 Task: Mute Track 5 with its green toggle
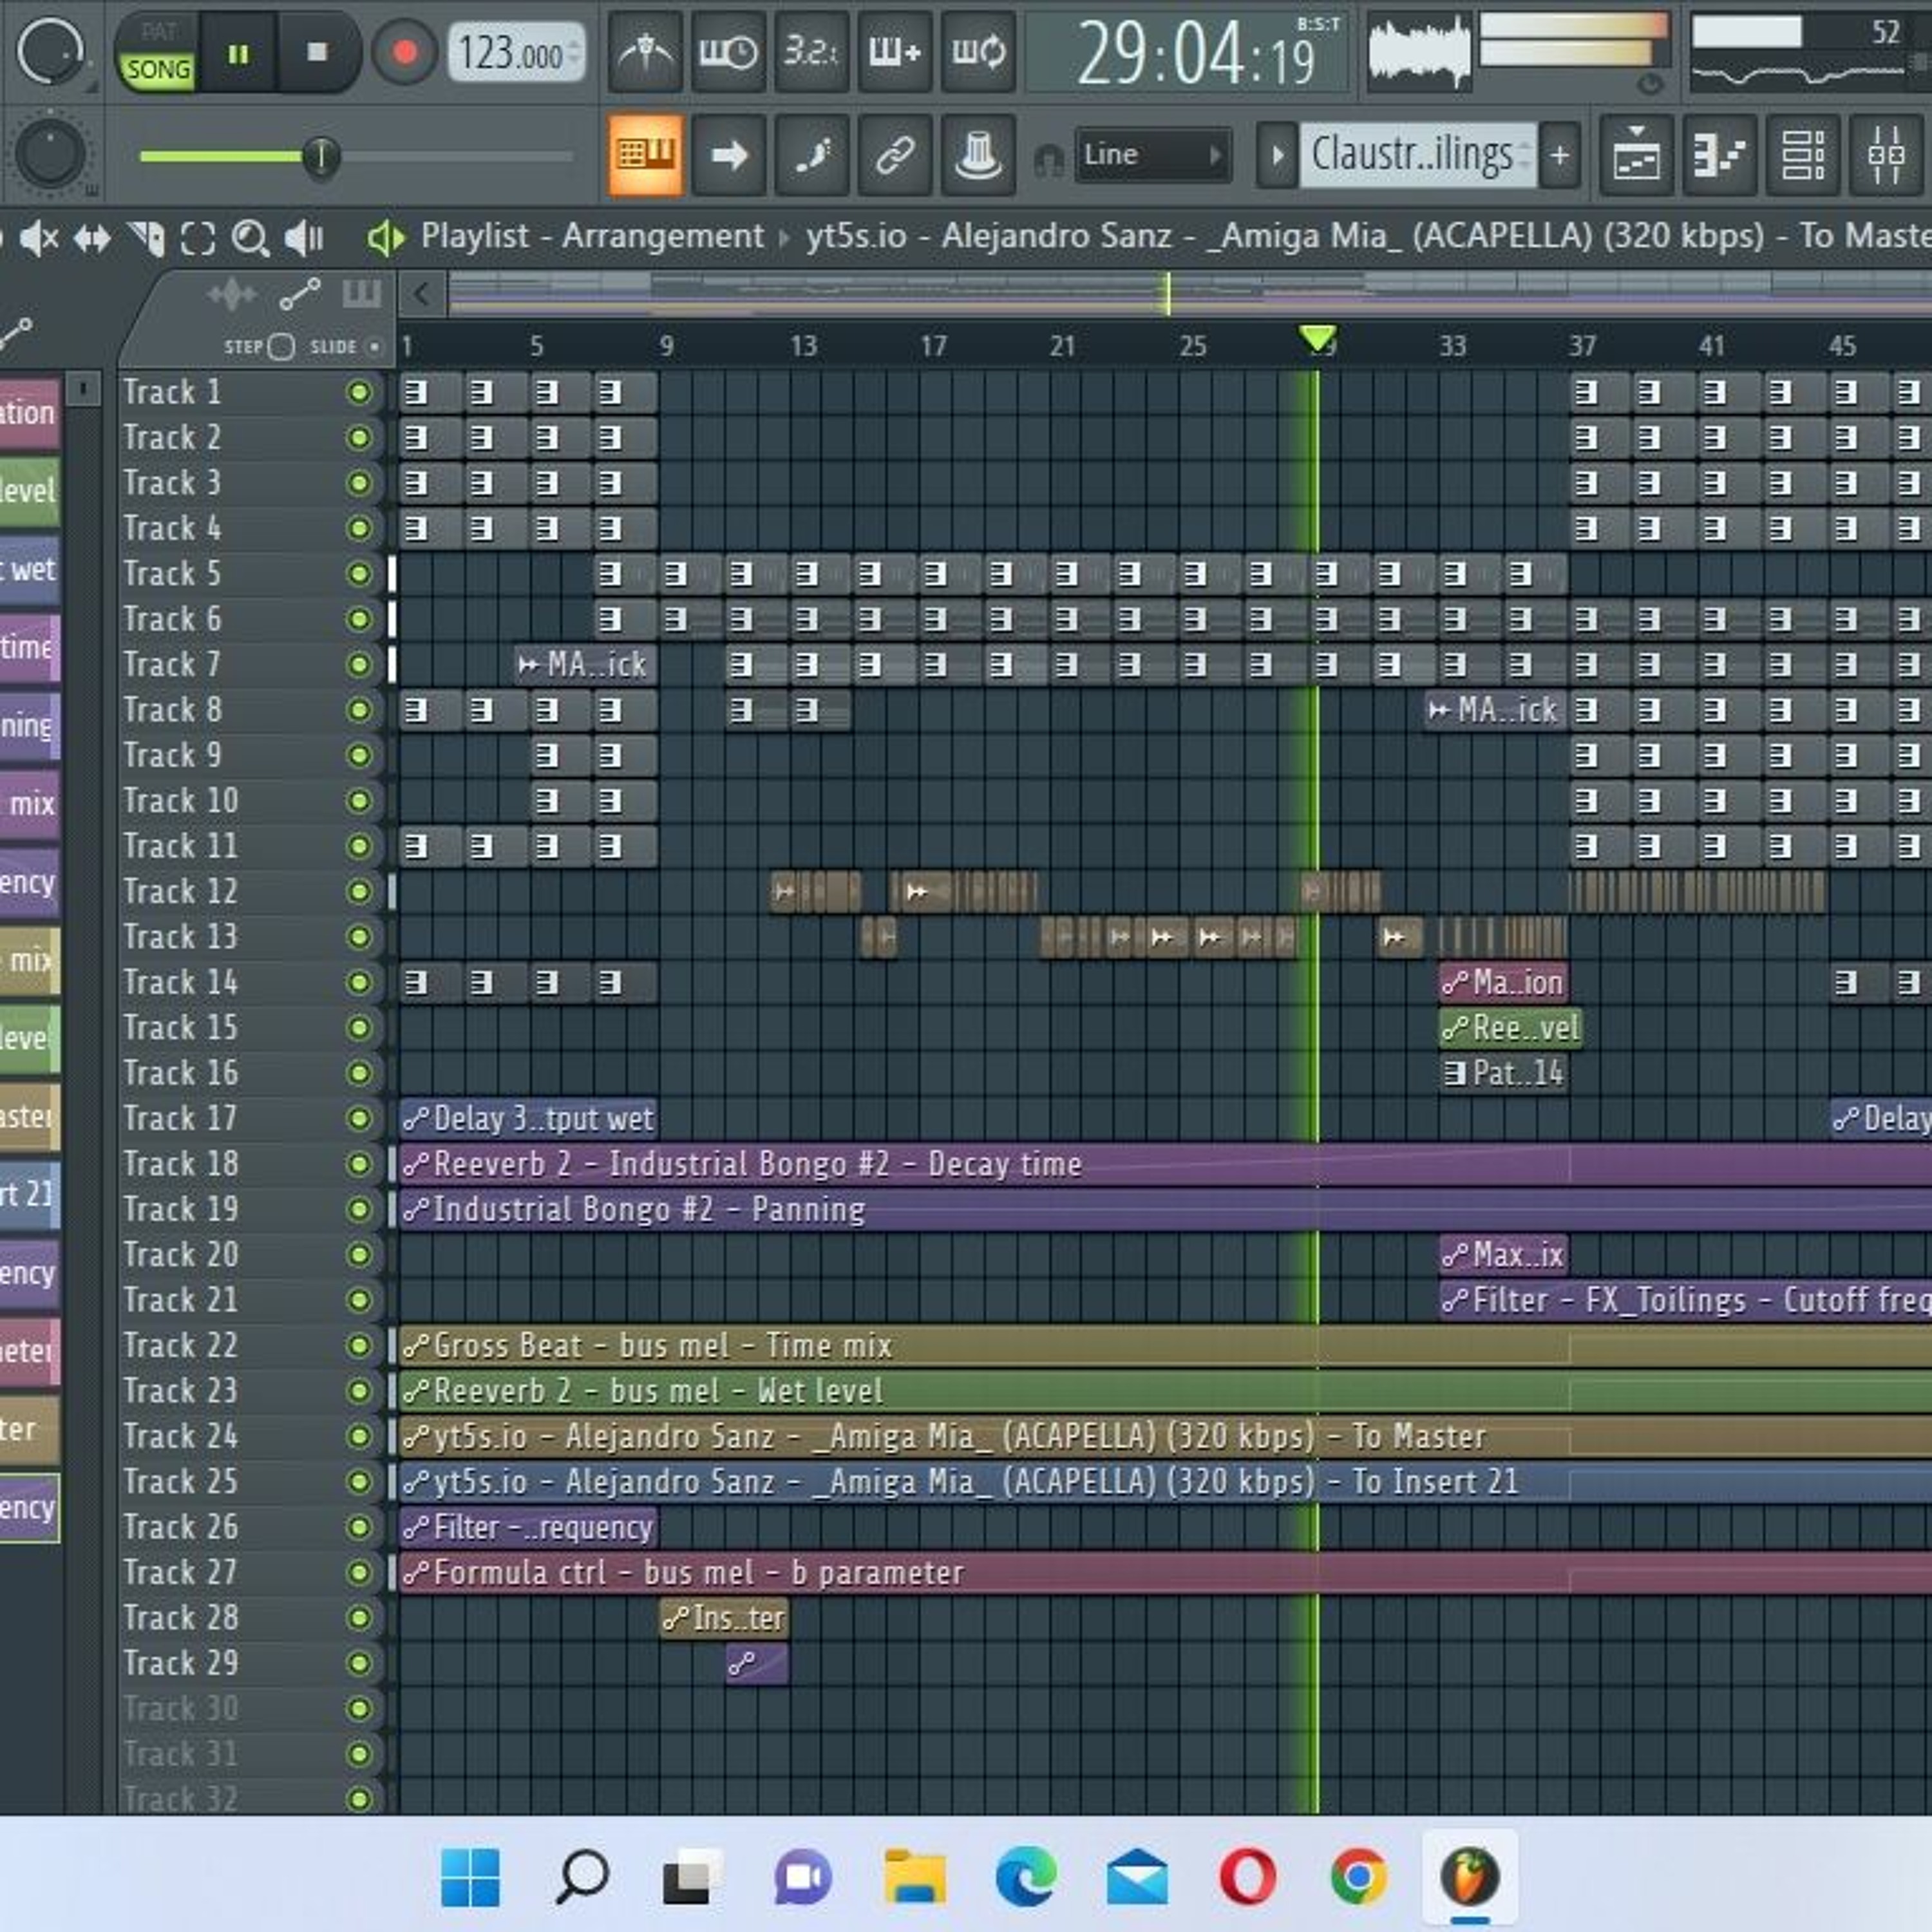click(x=359, y=574)
